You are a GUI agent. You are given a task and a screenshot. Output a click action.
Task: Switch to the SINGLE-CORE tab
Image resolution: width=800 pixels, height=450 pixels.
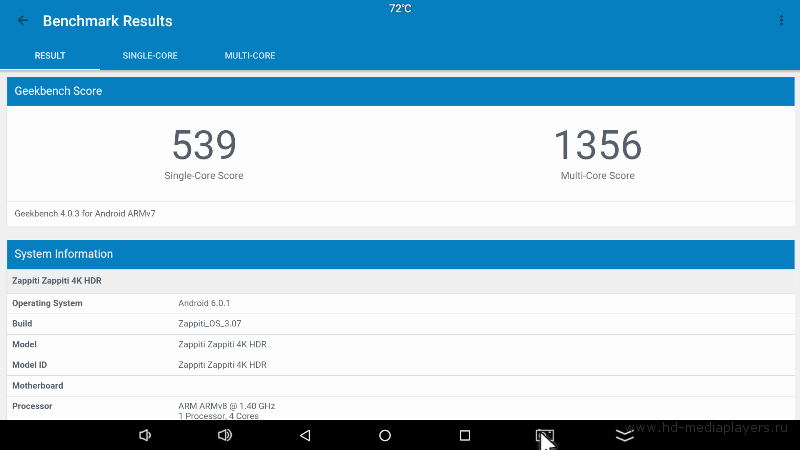(150, 56)
